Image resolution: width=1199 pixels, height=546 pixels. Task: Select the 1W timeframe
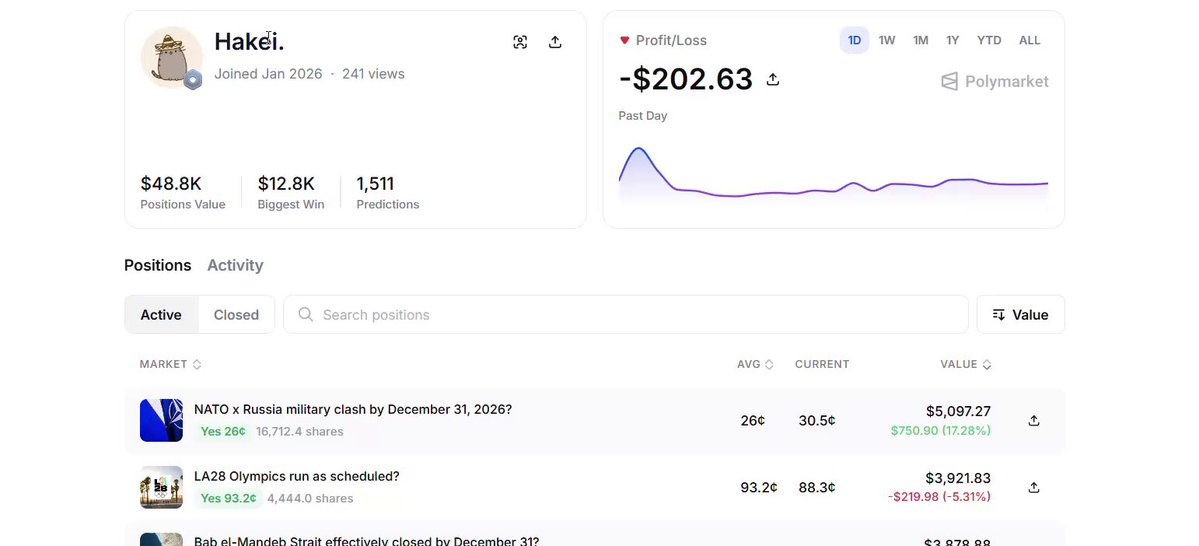coord(887,41)
